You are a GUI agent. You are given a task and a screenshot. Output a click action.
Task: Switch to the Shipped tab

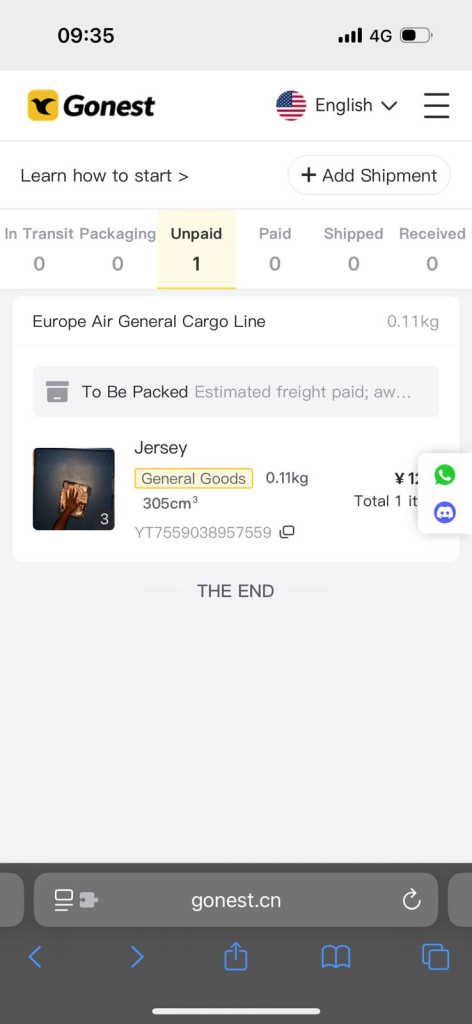pyautogui.click(x=353, y=249)
